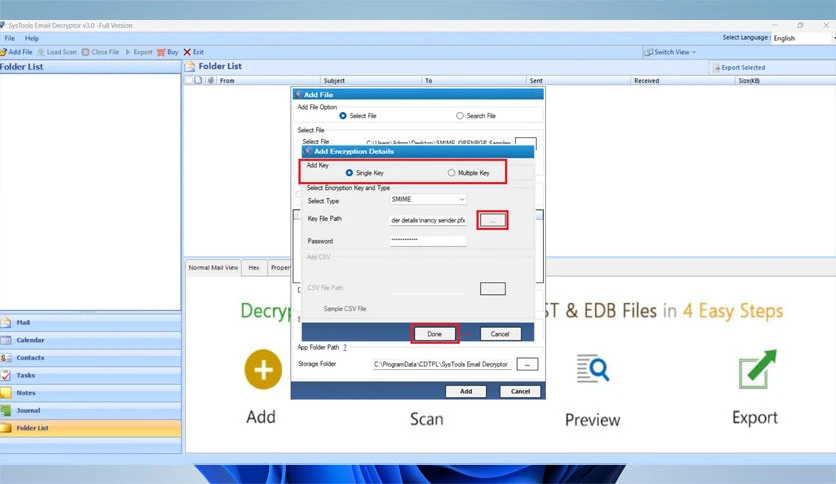Screen dimensions: 836x484
Task: Click the Storage Folder path field
Action: coord(442,365)
